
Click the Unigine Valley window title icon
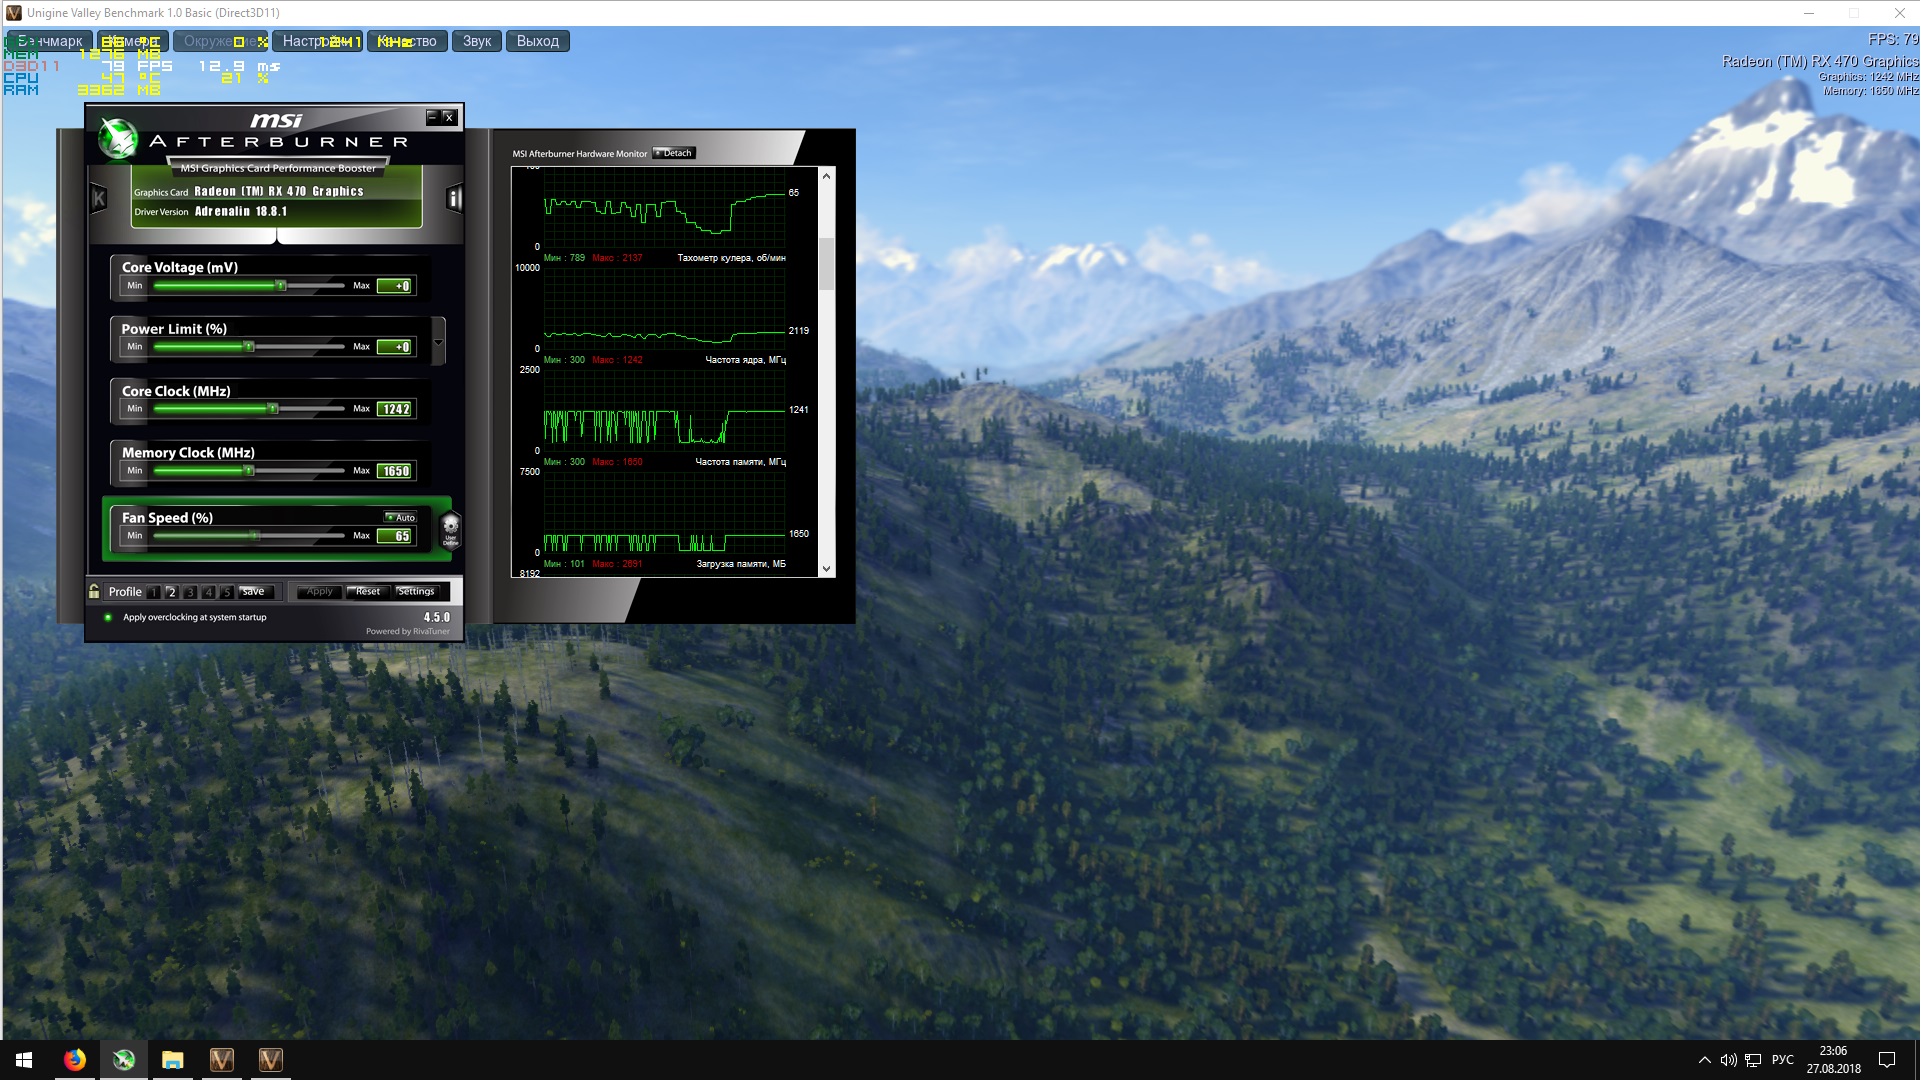14,13
